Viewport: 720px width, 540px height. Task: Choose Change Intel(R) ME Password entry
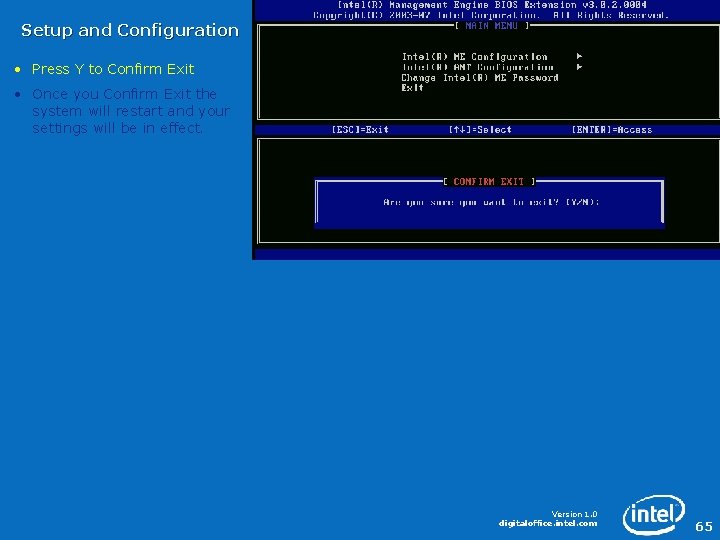tap(480, 78)
